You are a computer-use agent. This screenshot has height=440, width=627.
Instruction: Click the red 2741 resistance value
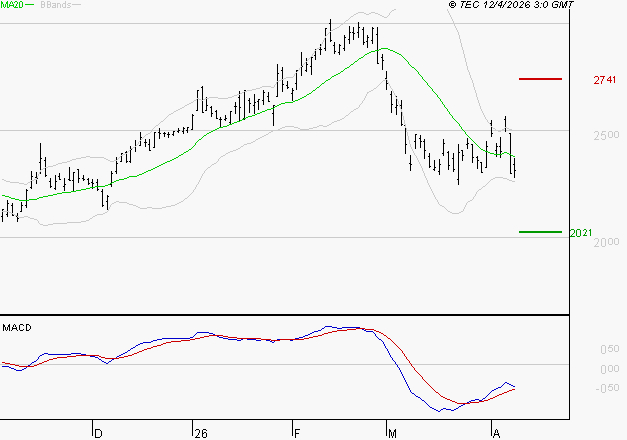coord(605,80)
